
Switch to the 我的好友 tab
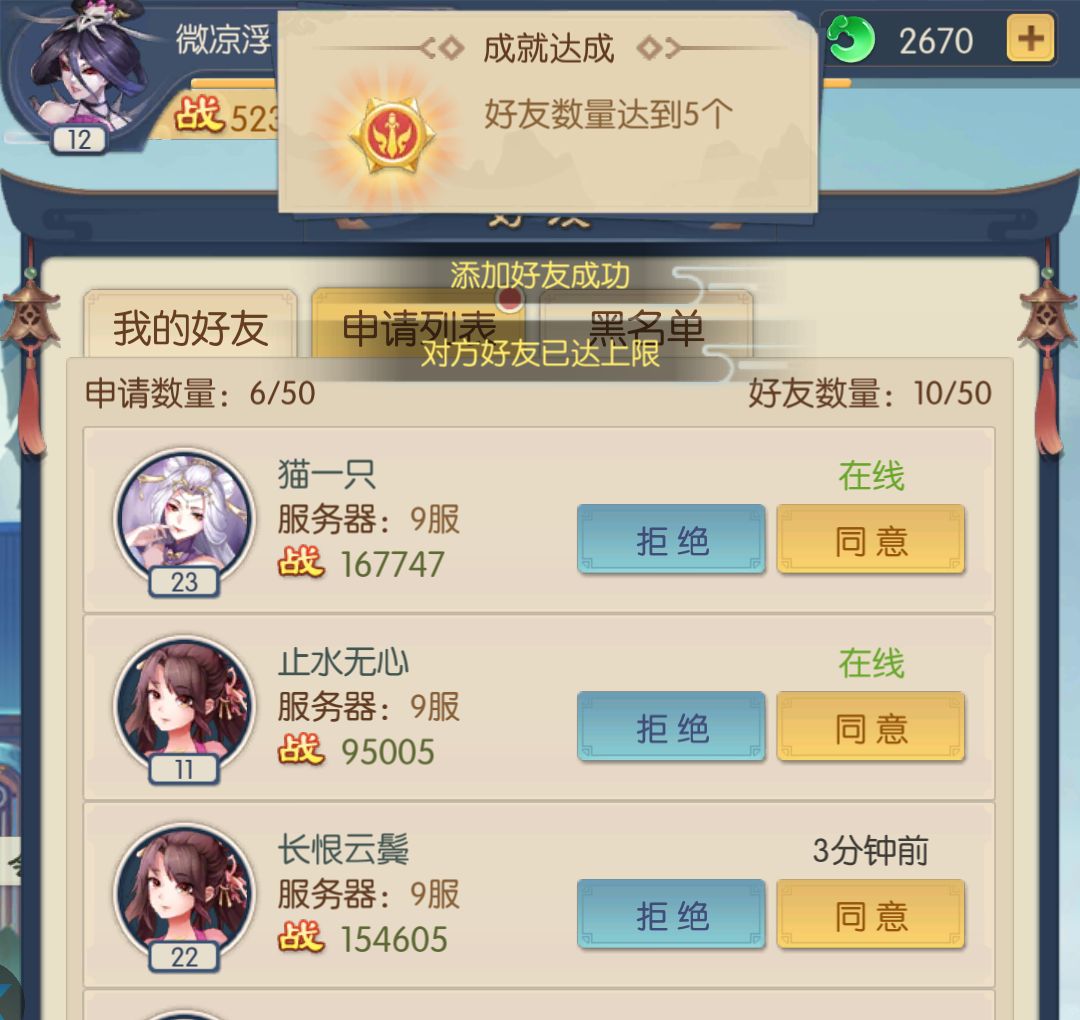[191, 325]
